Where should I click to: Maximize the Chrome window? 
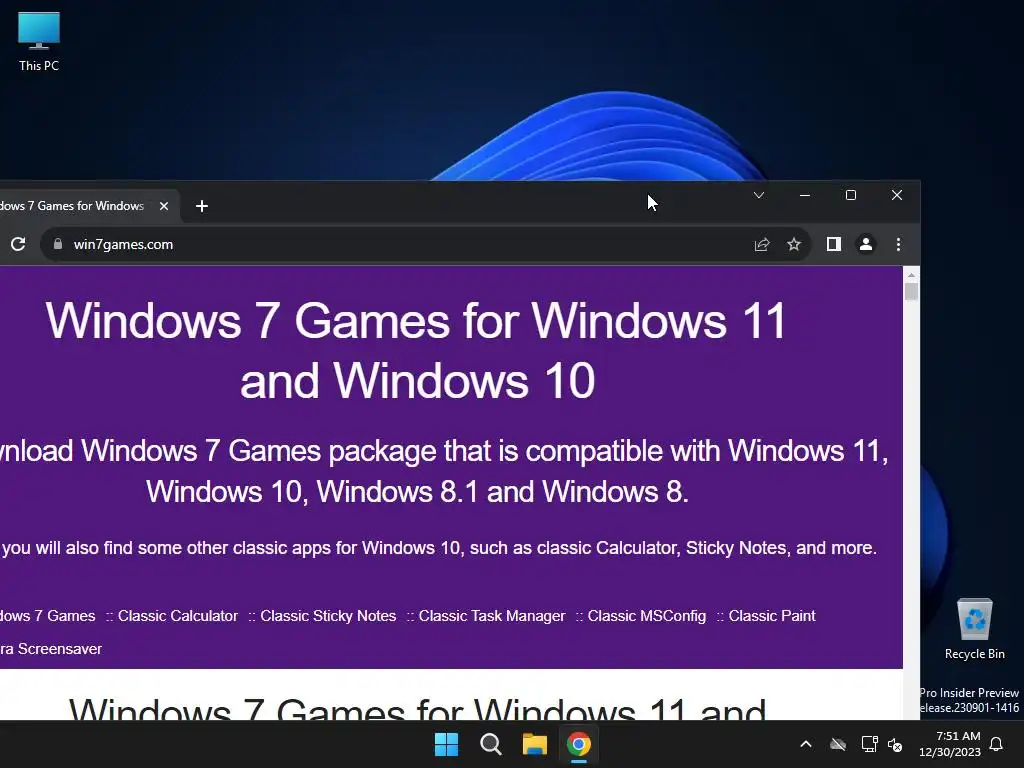tap(851, 195)
